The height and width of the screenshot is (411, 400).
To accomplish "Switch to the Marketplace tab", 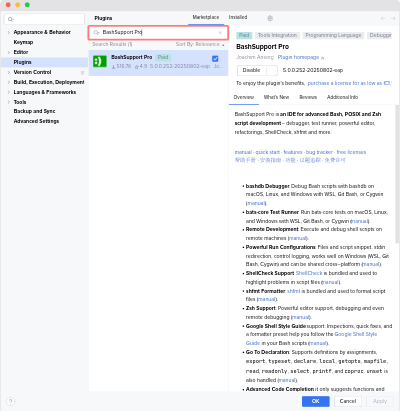I will click(x=206, y=17).
